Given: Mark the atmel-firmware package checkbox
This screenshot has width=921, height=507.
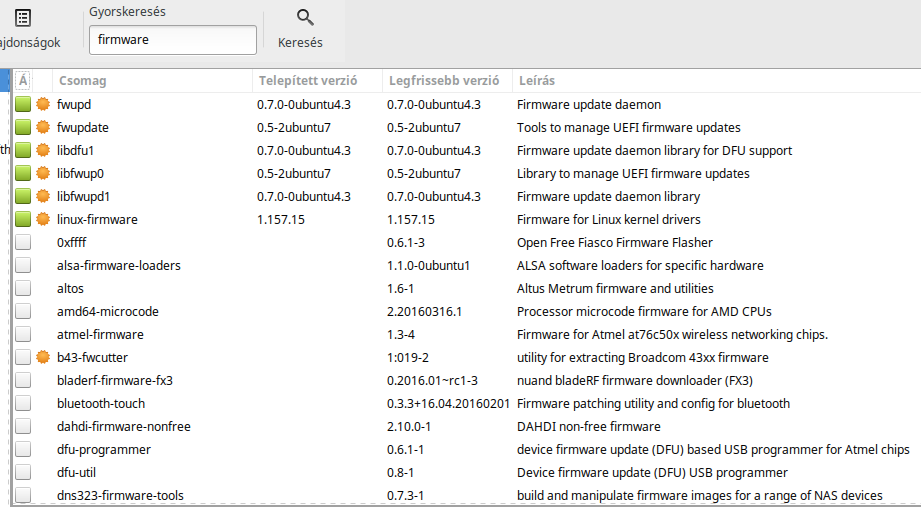Looking at the screenshot, I should (x=23, y=334).
